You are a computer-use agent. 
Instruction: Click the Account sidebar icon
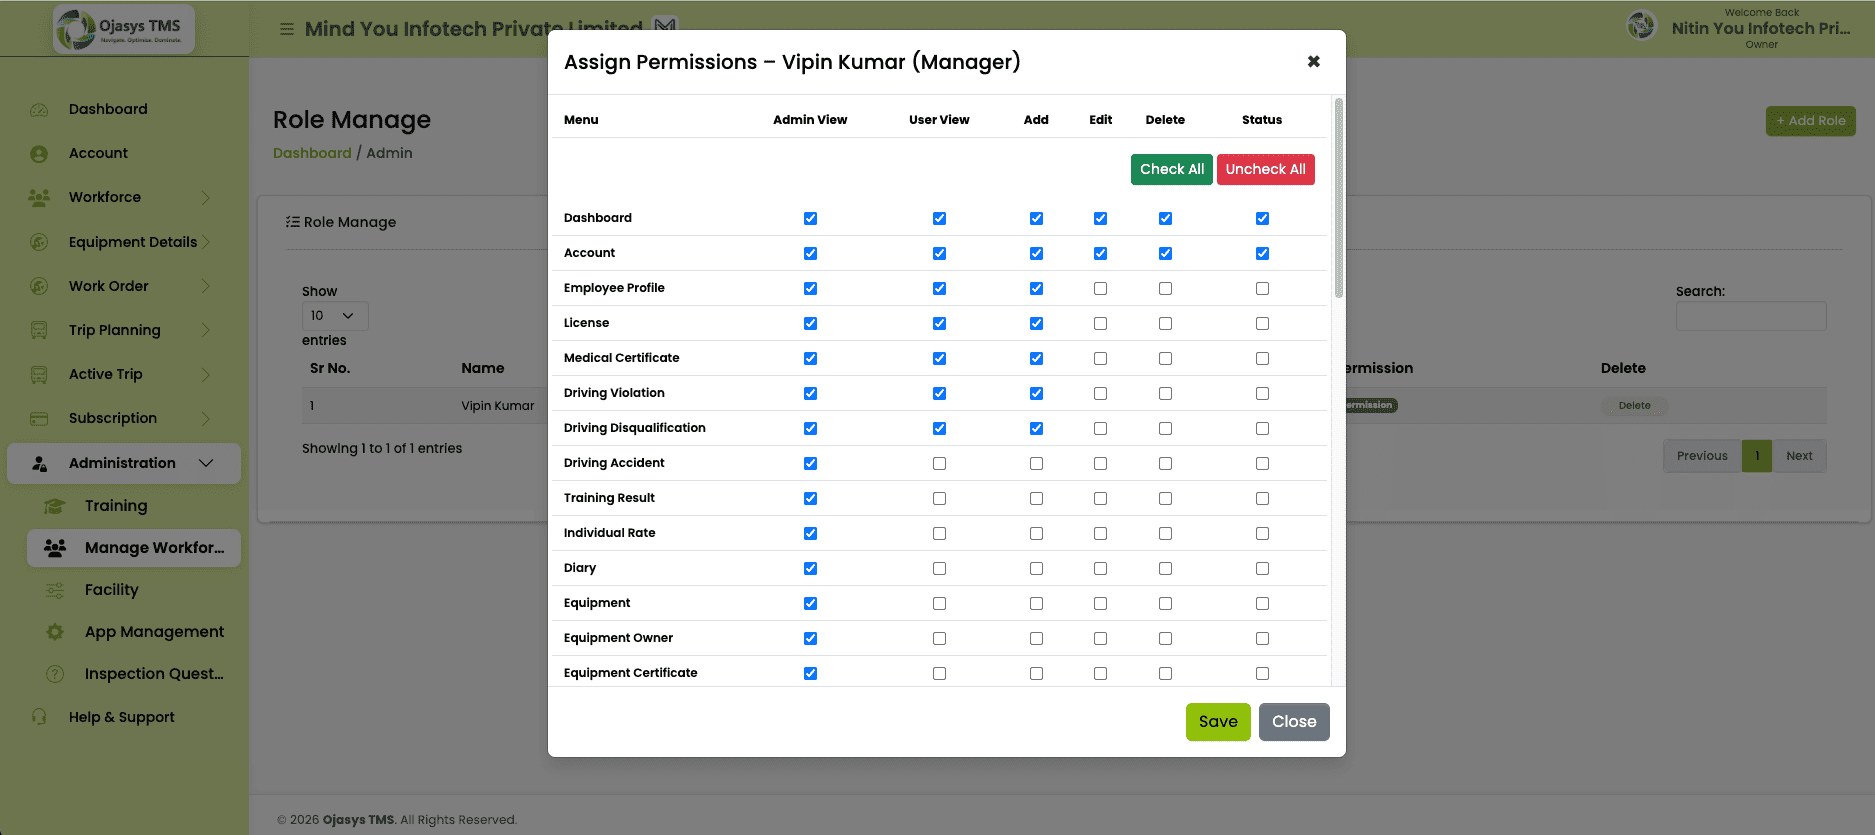[x=39, y=154]
